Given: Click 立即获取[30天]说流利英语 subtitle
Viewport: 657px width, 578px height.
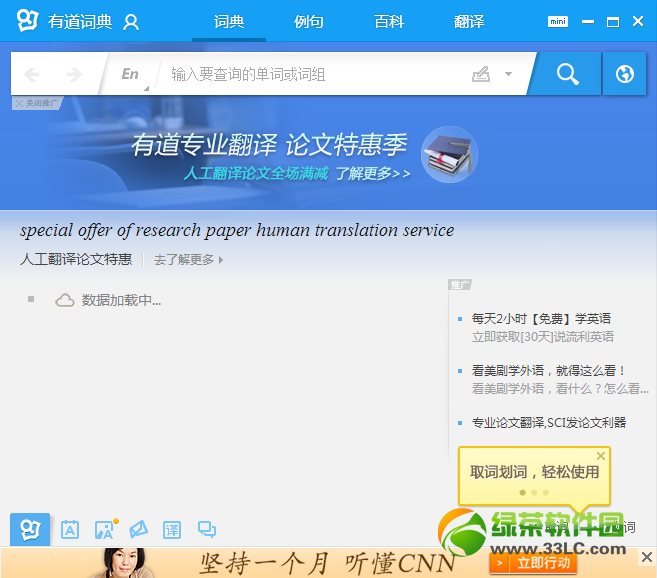Looking at the screenshot, I should point(543,337).
